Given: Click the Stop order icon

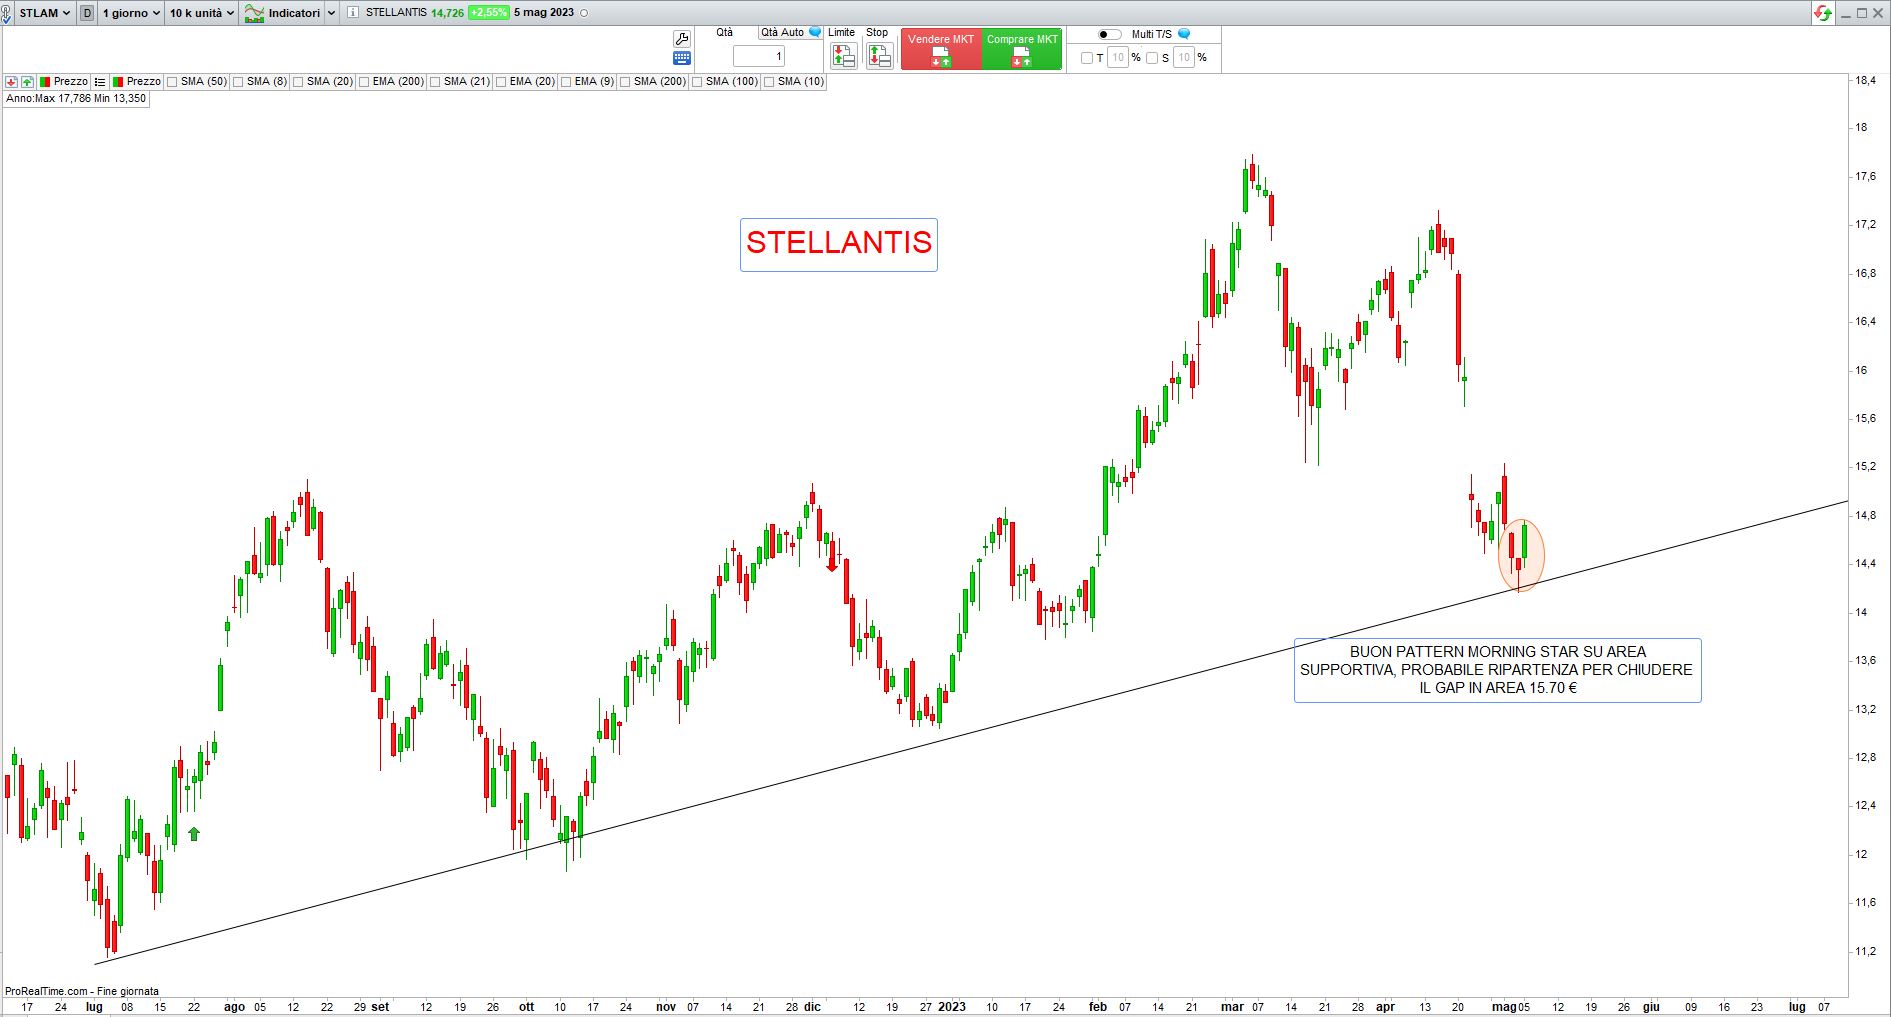Looking at the screenshot, I should (879, 56).
